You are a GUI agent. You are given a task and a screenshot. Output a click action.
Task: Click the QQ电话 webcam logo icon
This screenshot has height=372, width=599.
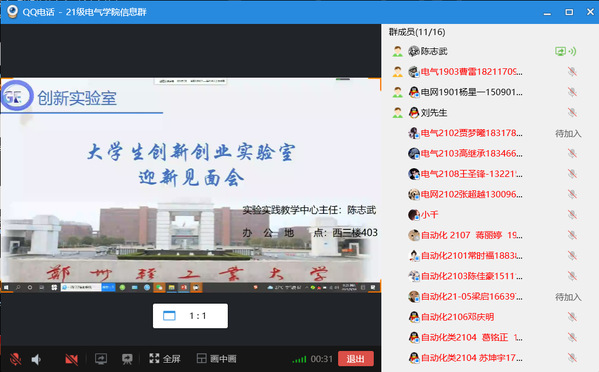pos(13,11)
